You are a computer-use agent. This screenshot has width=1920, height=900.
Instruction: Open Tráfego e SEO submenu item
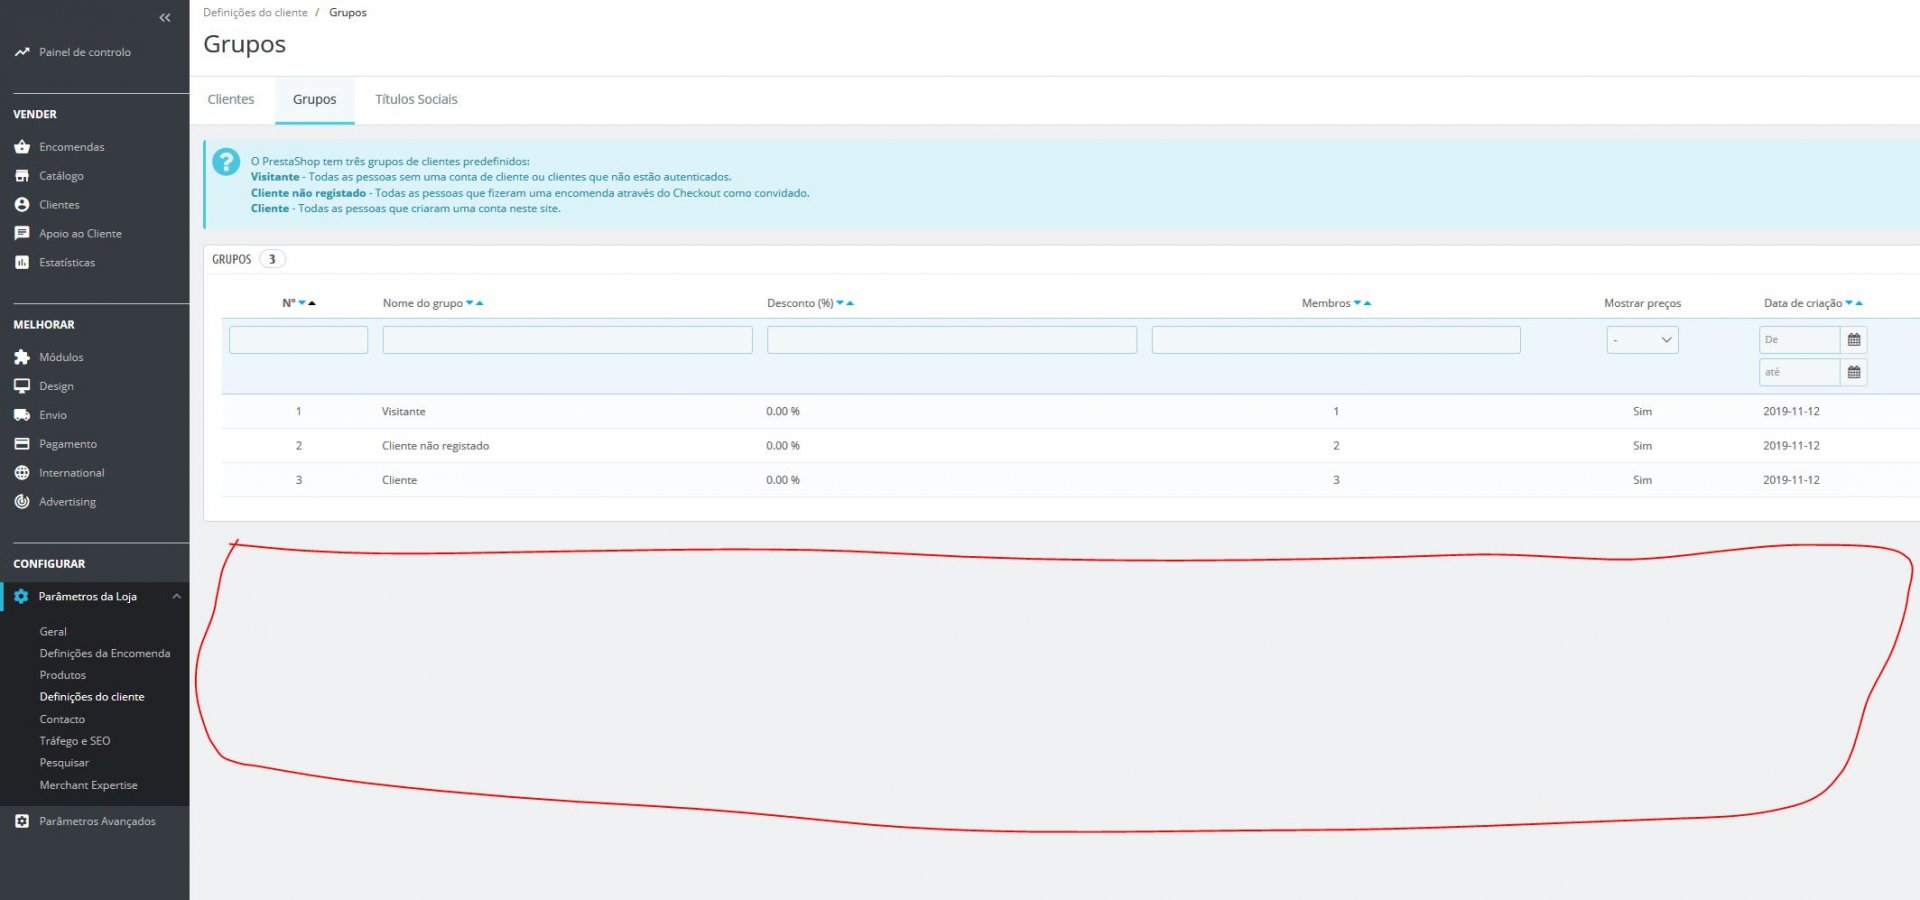tap(75, 742)
